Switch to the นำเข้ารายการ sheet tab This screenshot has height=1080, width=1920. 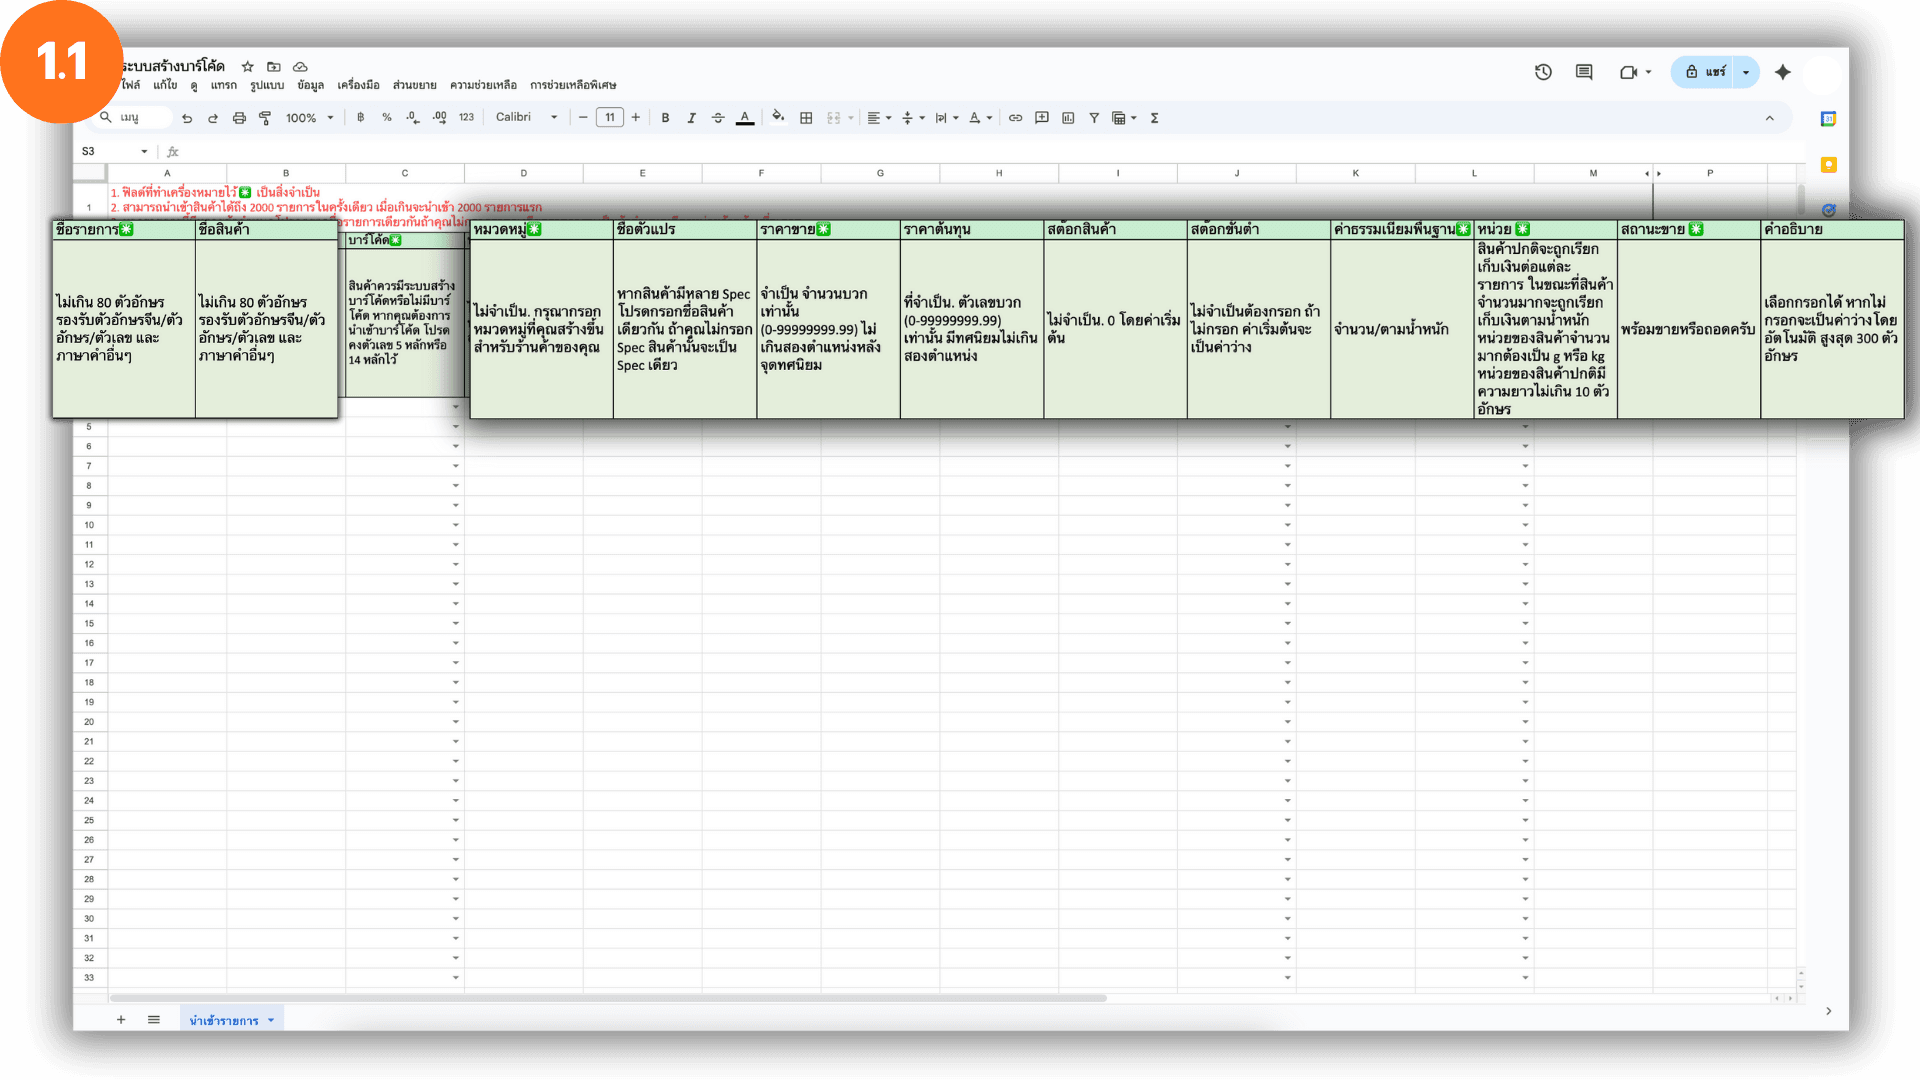(x=224, y=1020)
